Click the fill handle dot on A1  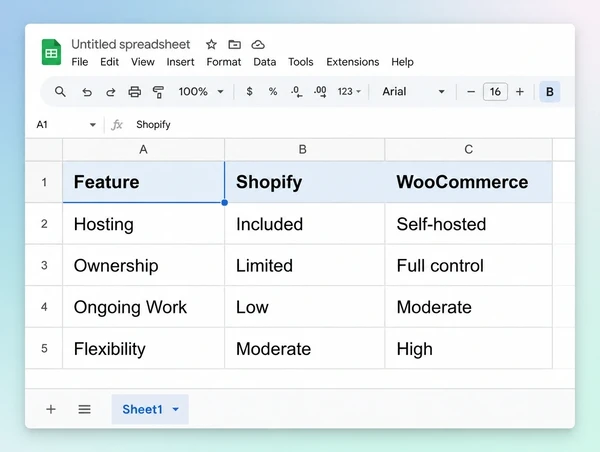(225, 202)
